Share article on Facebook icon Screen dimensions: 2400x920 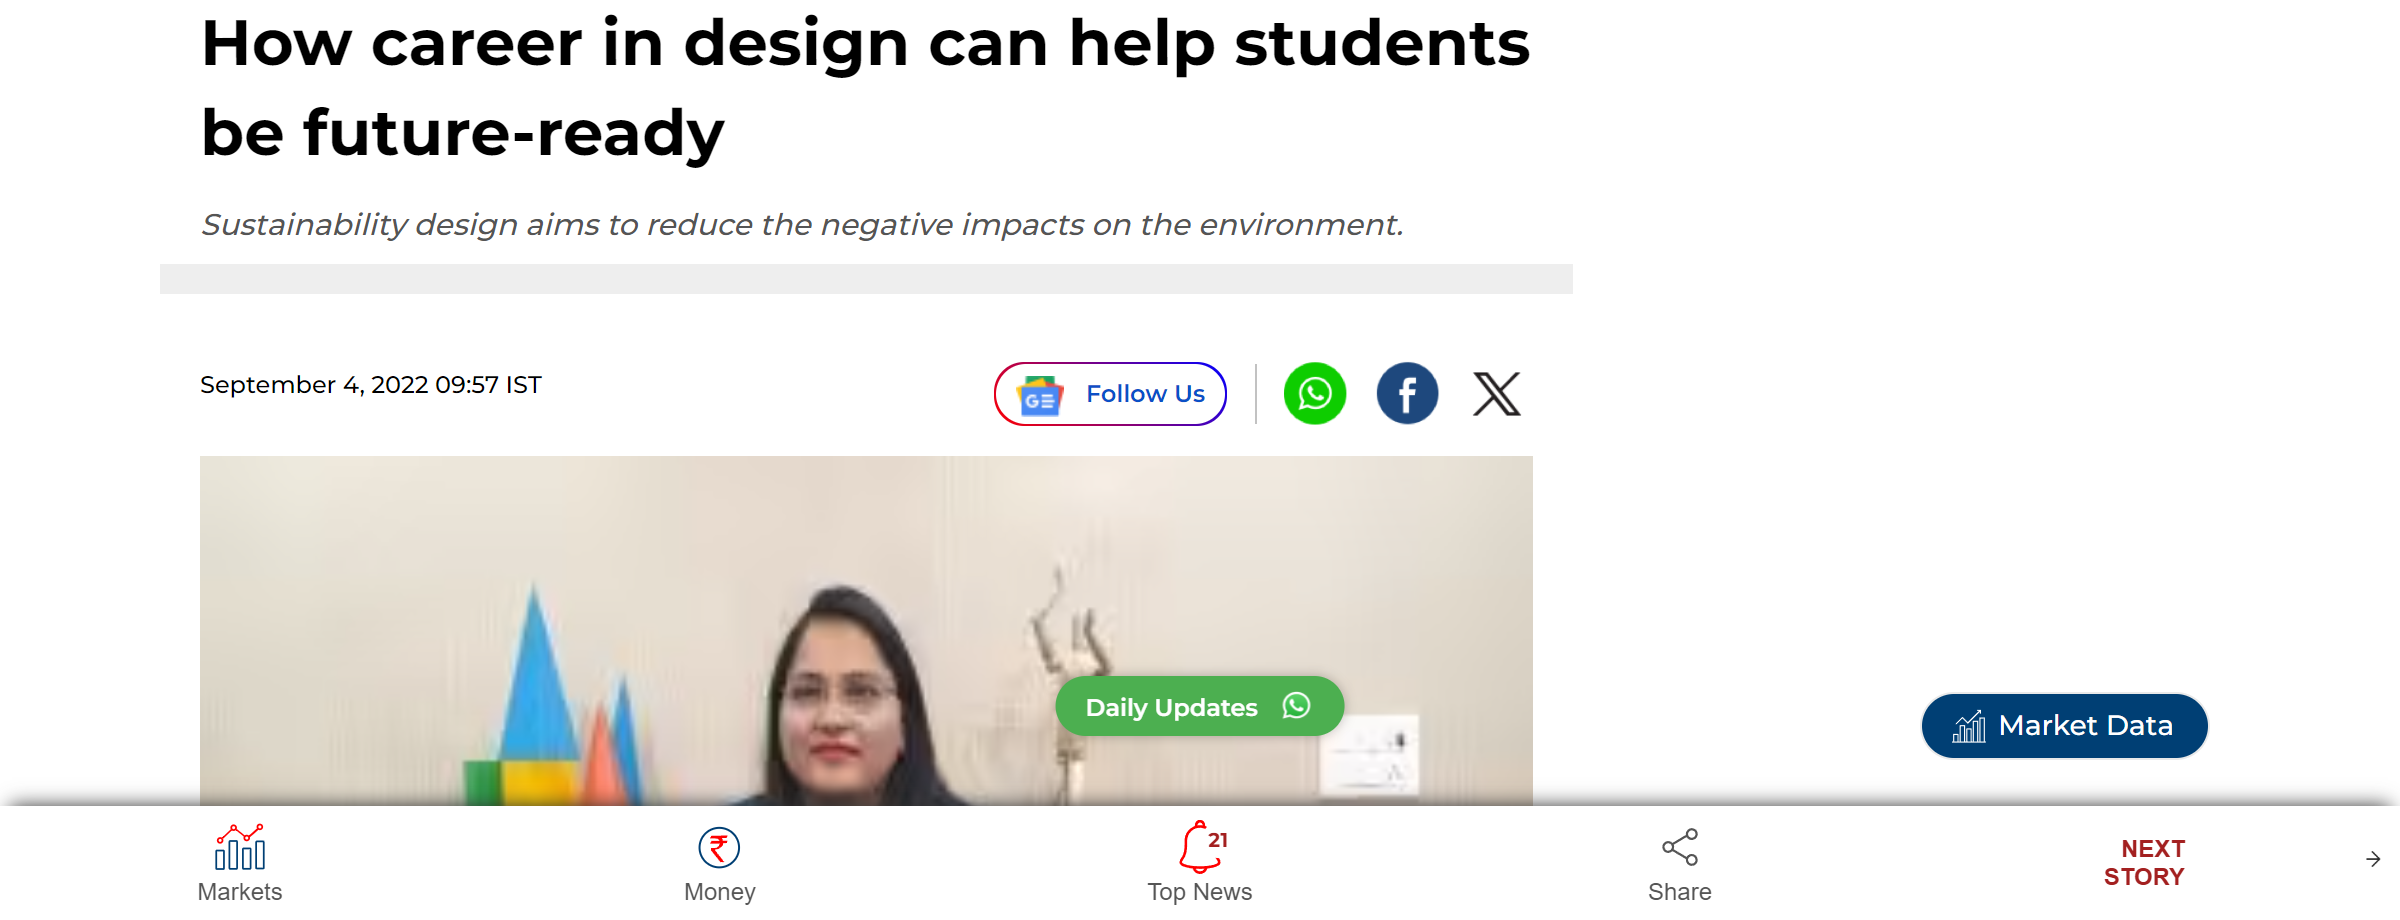1407,393
